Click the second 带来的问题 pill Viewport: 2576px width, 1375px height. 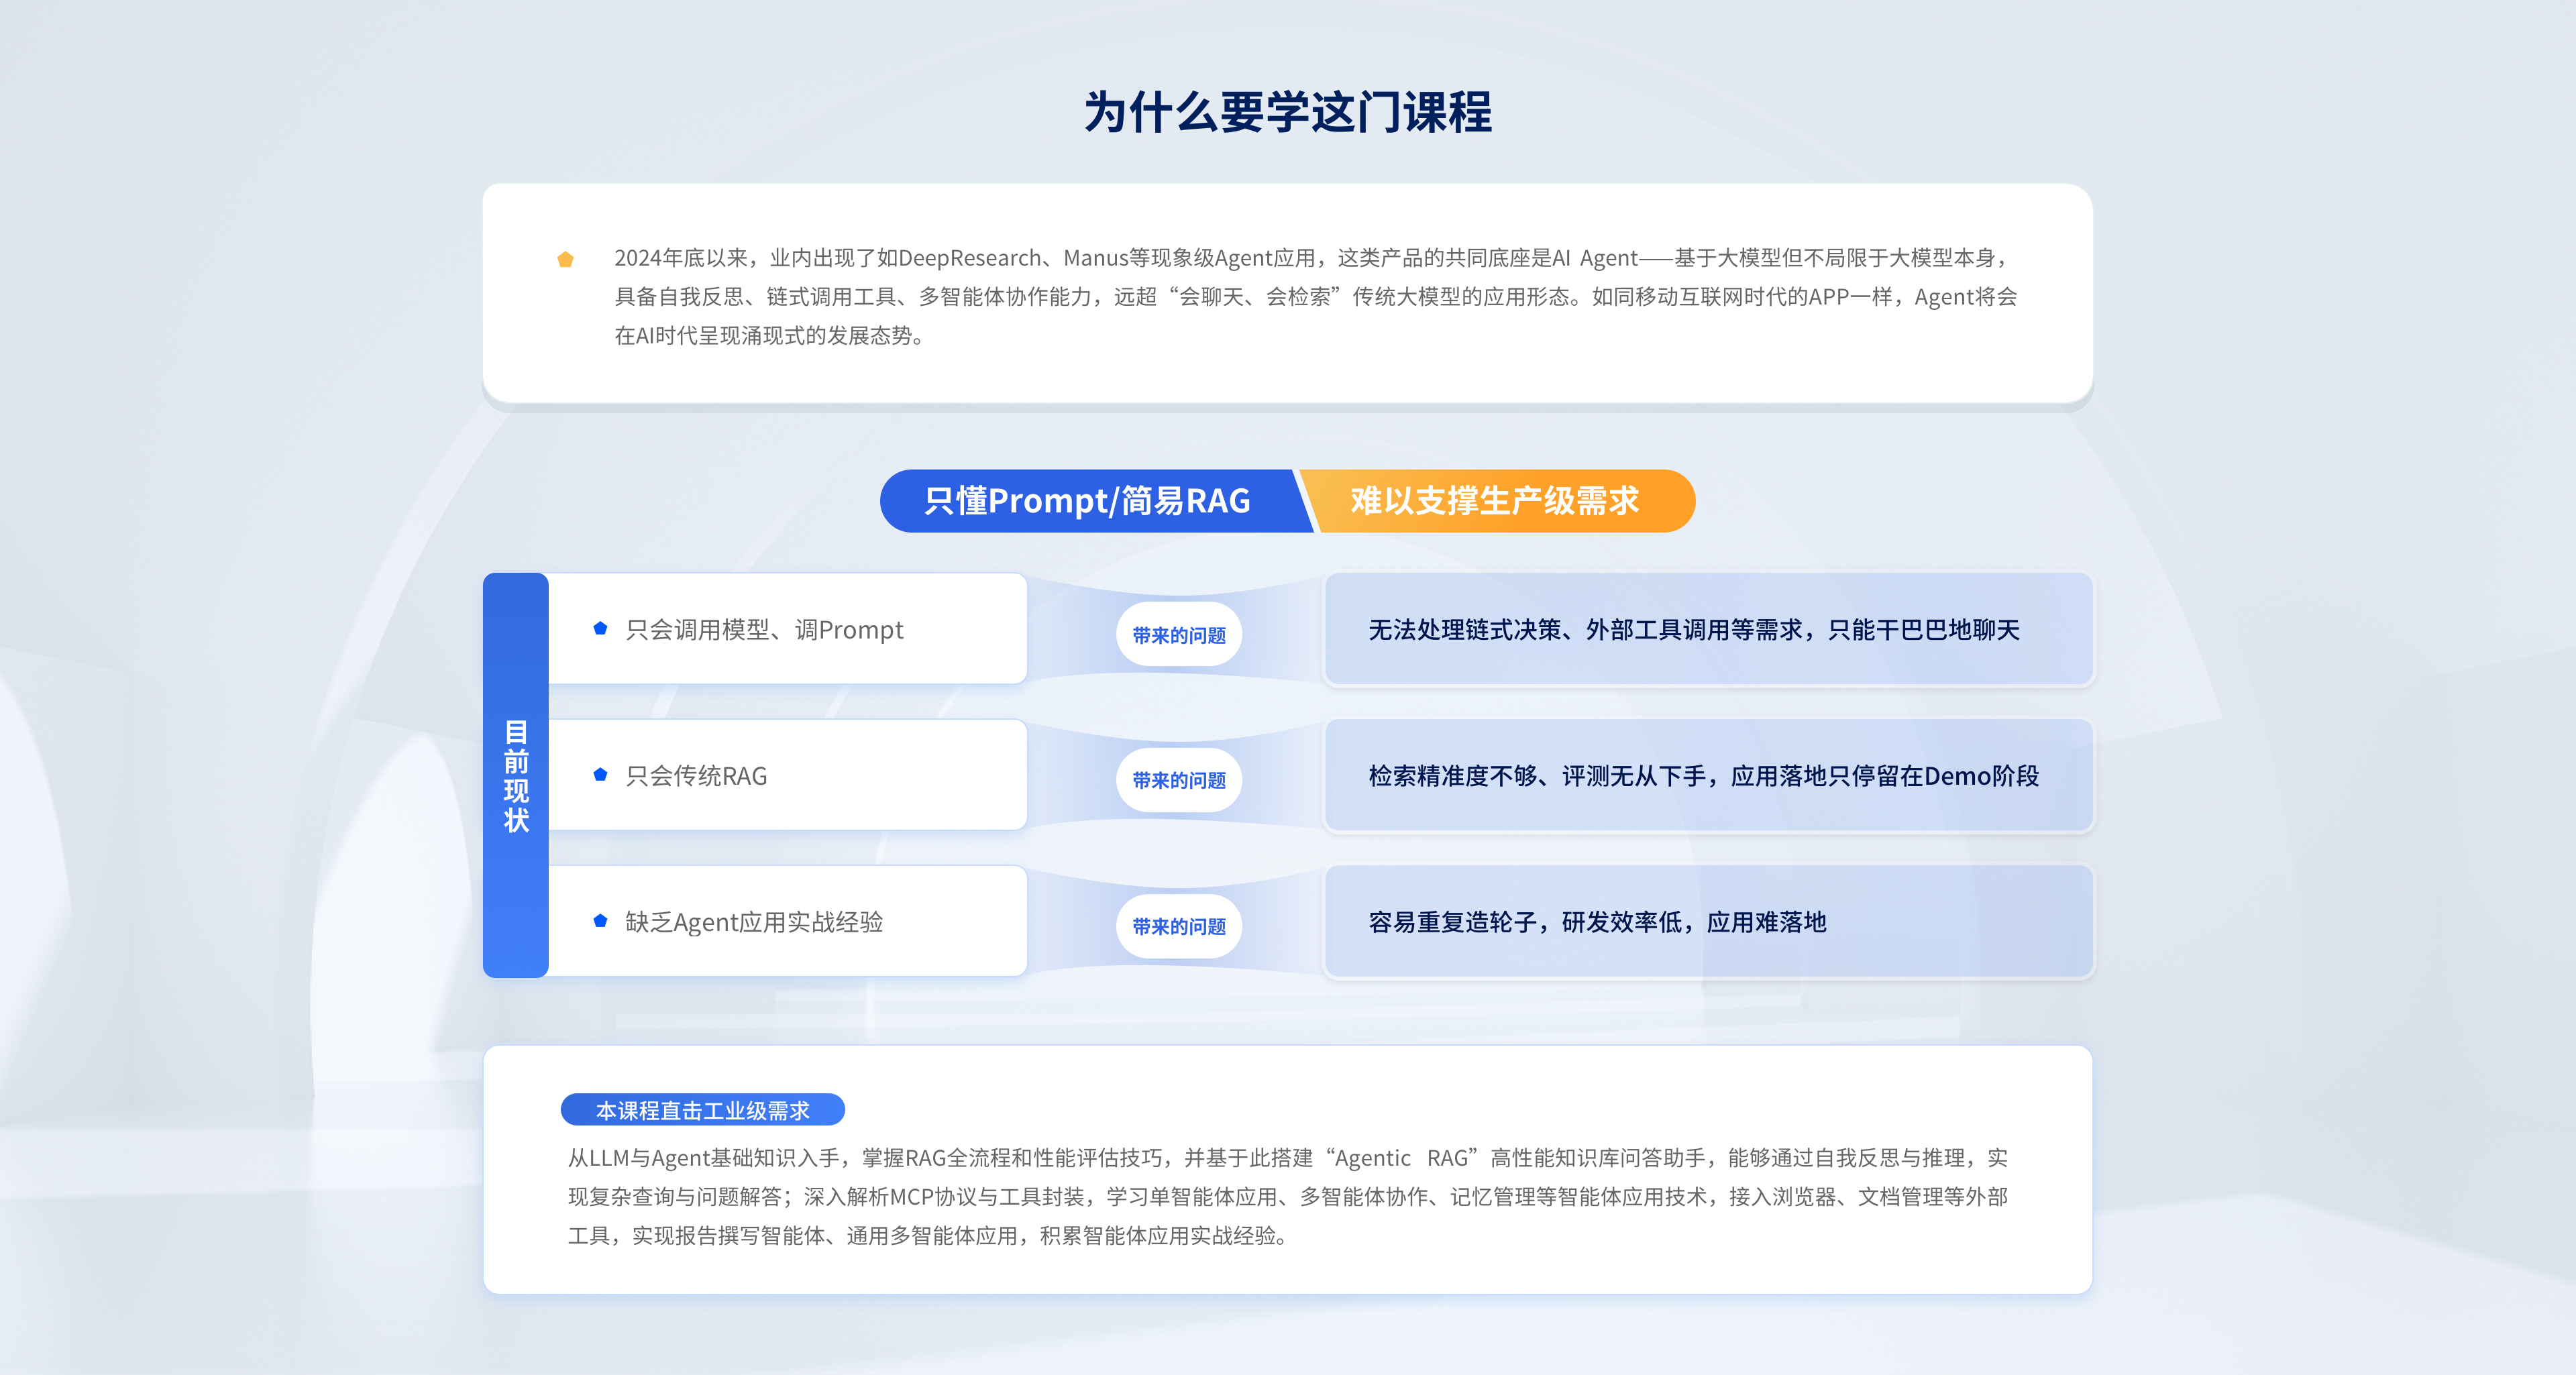coord(1178,780)
